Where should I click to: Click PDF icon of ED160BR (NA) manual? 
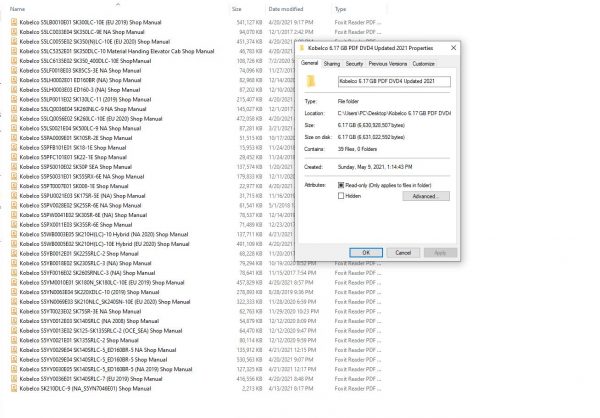coord(14,80)
